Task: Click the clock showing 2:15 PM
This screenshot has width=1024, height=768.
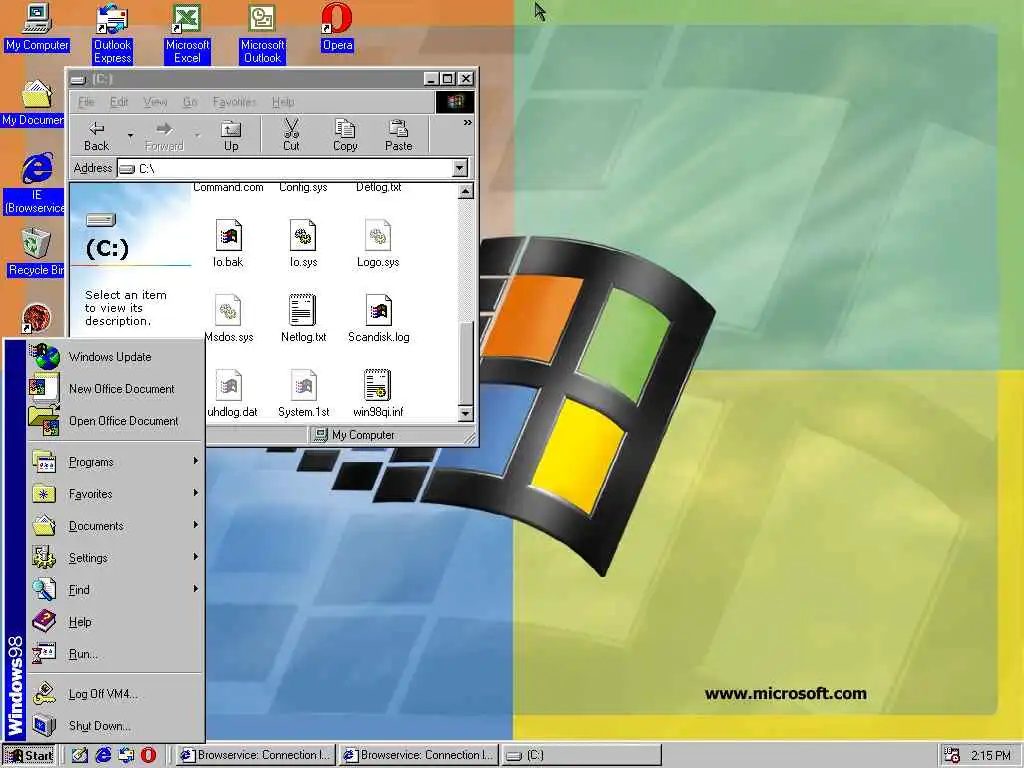Action: [x=991, y=755]
